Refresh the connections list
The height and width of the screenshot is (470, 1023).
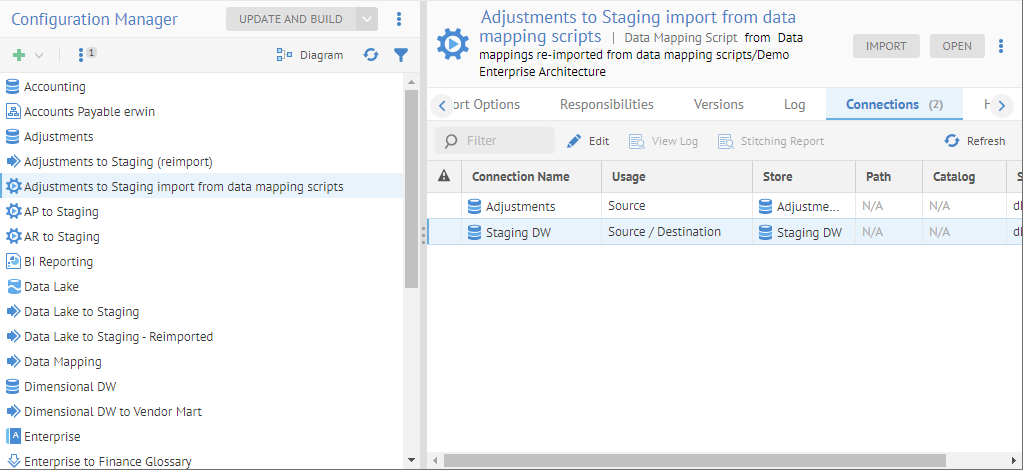[975, 141]
